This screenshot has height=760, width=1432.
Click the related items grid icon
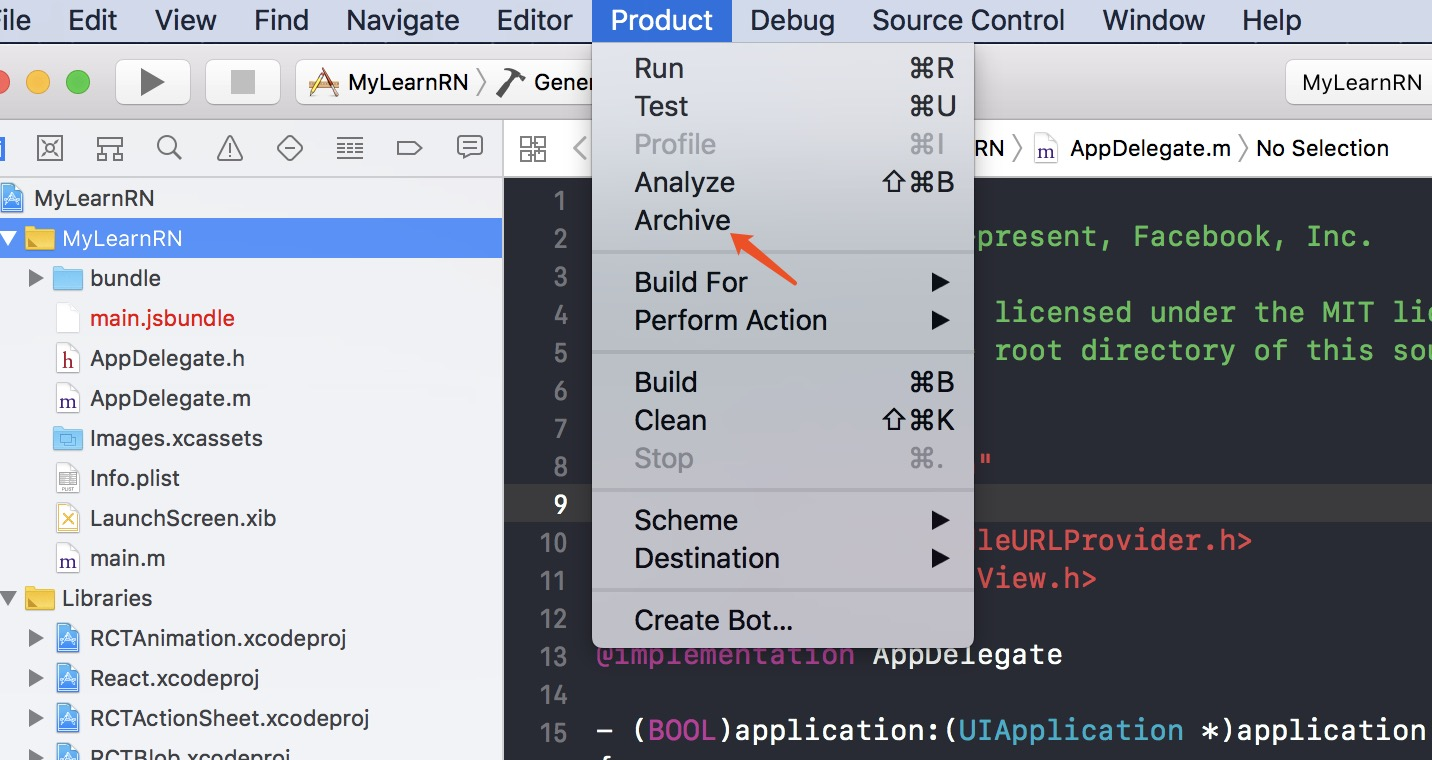(533, 149)
